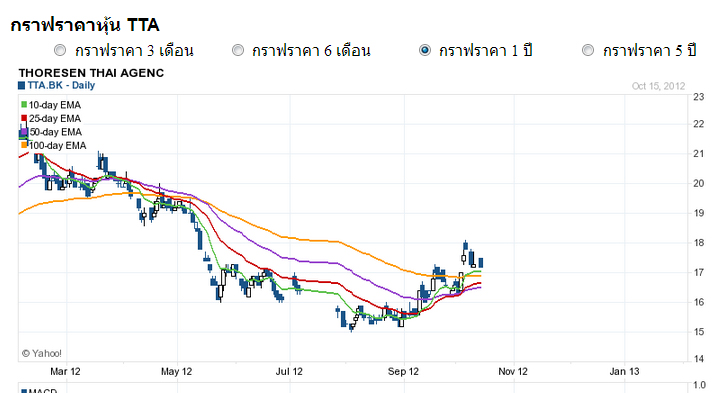
Task: Click the 50-day EMA legend text
Action: click(x=55, y=132)
